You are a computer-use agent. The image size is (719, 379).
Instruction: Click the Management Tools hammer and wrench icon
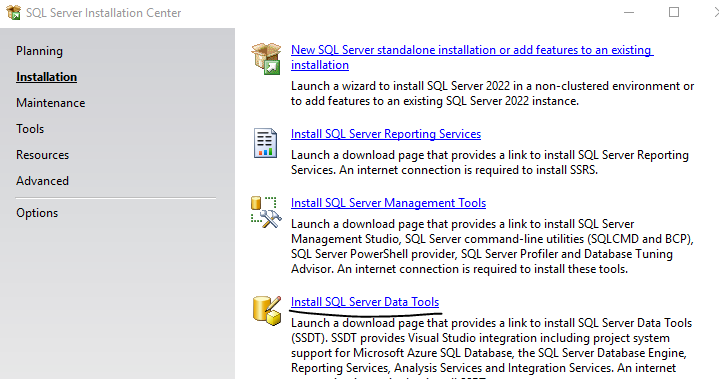(266, 212)
